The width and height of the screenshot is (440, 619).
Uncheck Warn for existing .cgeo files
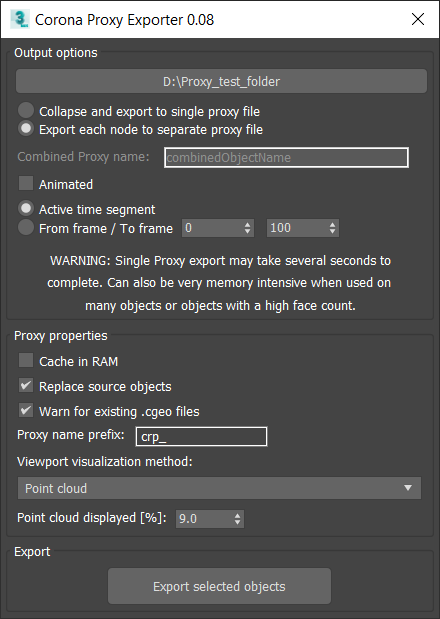(26, 411)
